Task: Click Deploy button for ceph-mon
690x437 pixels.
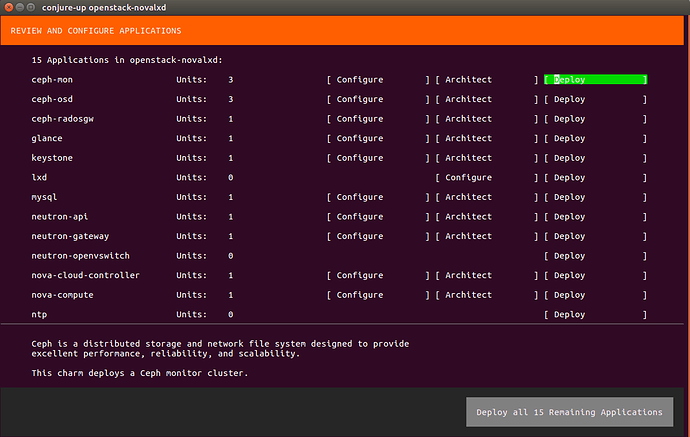Action: click(595, 80)
